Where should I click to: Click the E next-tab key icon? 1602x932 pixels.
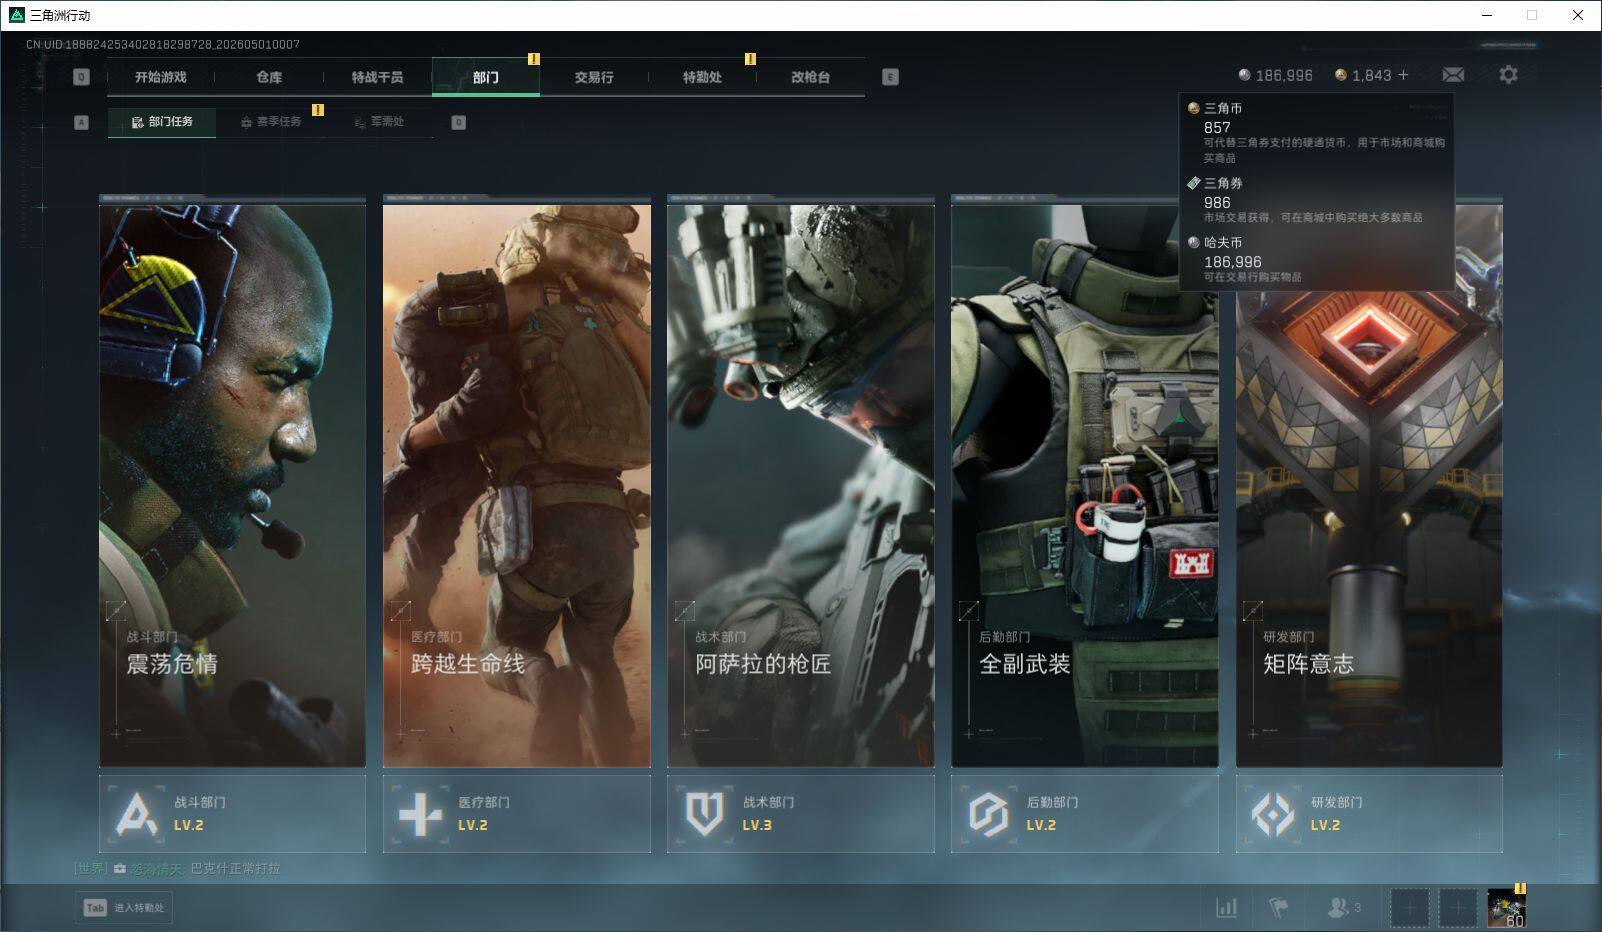coord(890,77)
